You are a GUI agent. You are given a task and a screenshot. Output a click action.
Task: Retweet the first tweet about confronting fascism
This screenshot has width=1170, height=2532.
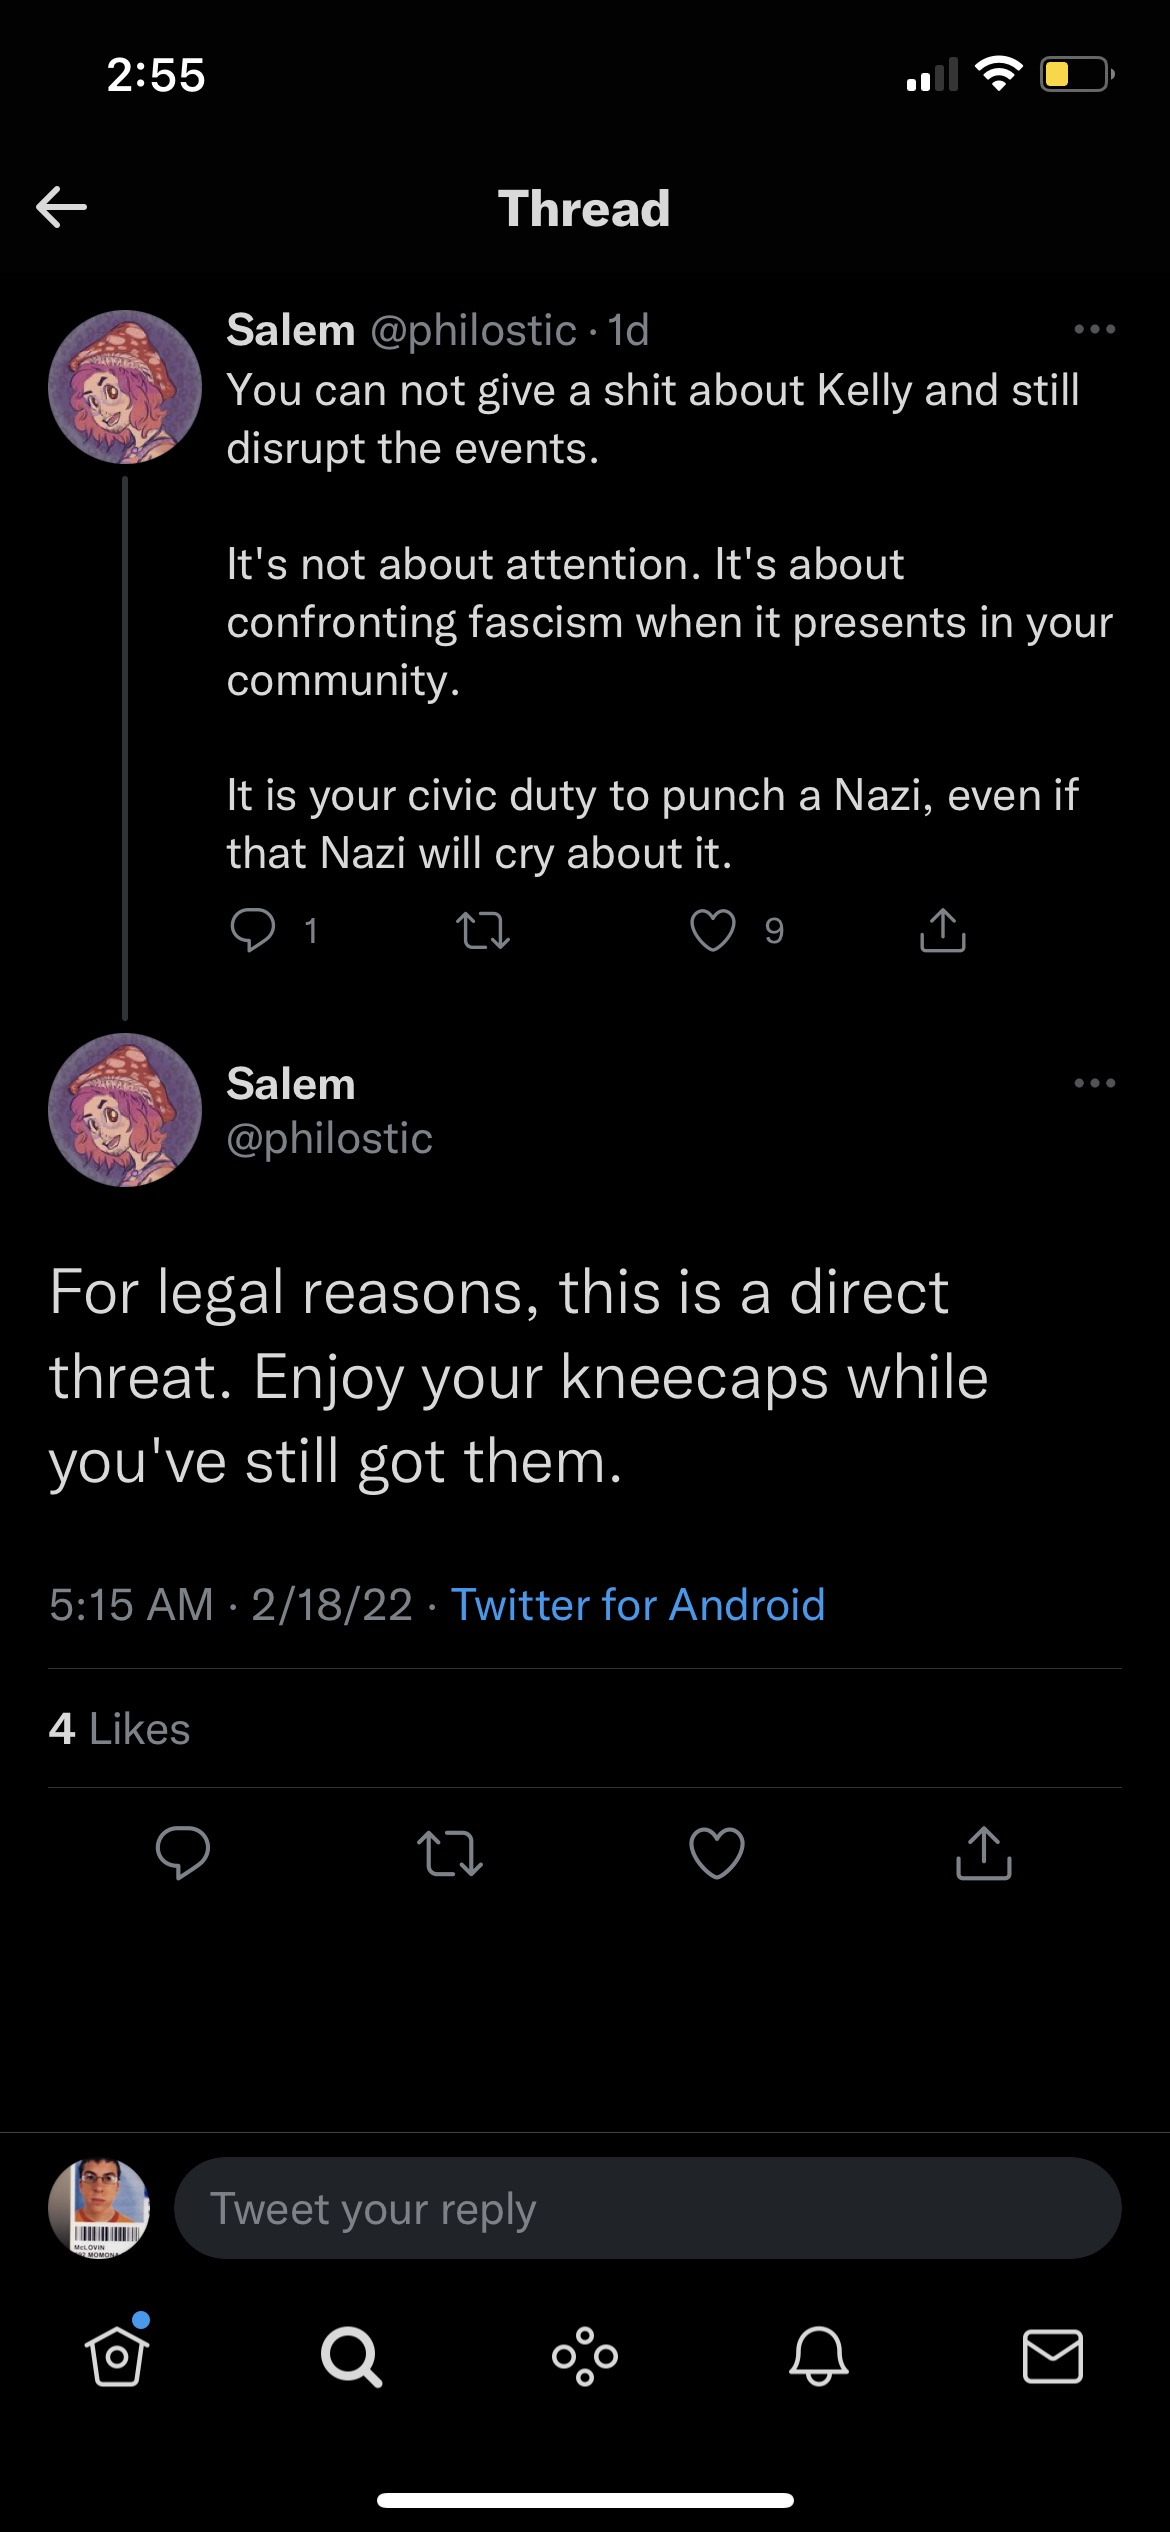tap(483, 931)
